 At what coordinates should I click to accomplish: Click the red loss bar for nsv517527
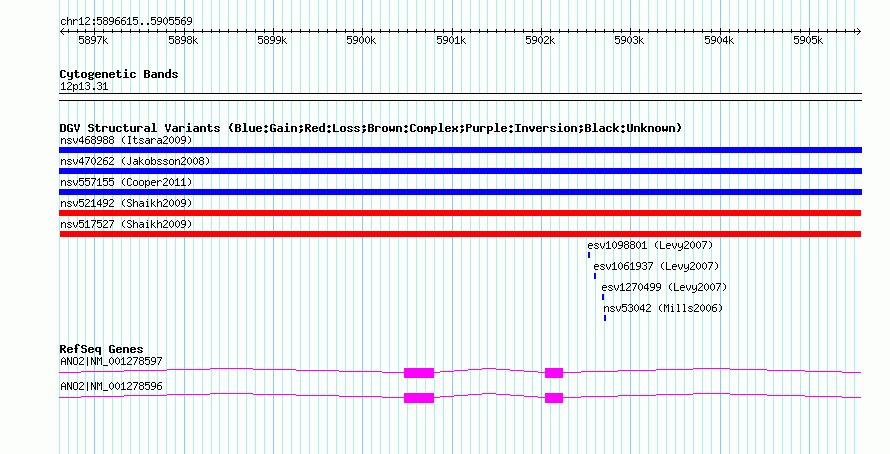click(x=460, y=234)
